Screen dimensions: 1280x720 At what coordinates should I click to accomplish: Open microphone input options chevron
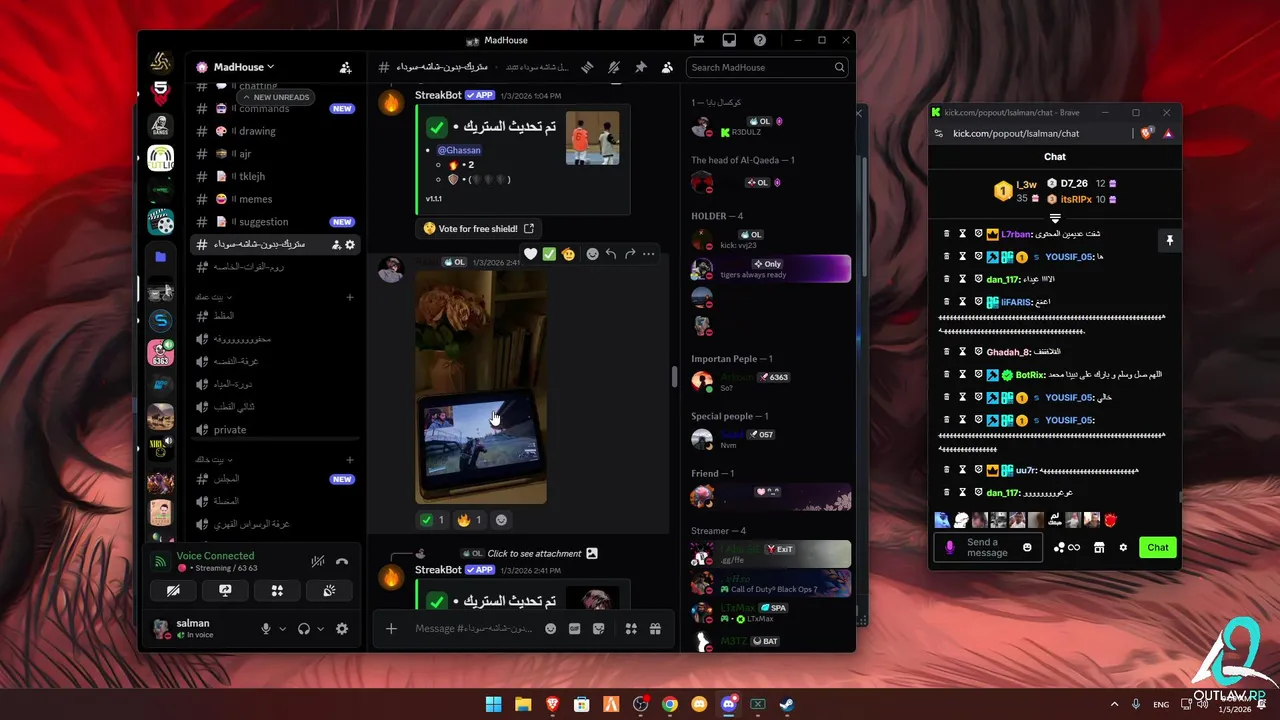click(283, 629)
